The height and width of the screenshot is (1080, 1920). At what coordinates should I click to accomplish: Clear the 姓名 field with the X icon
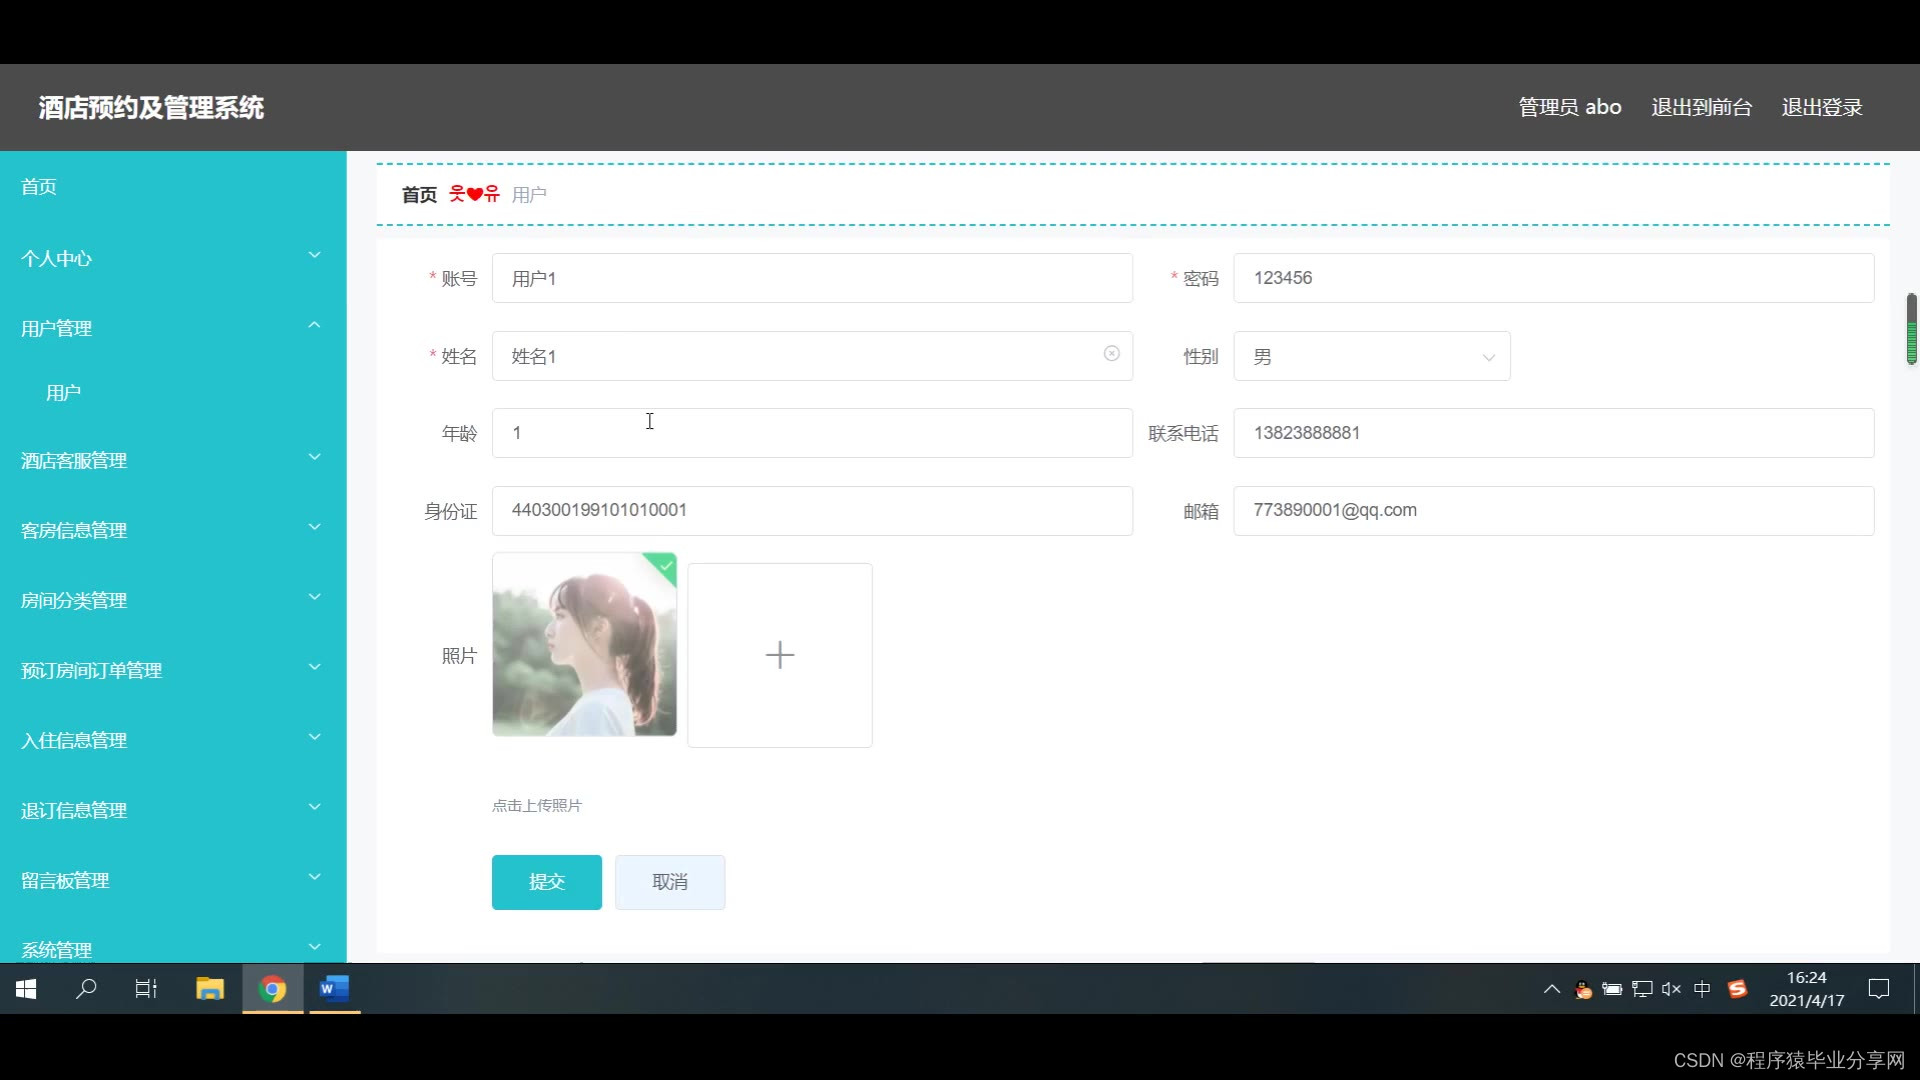pyautogui.click(x=1111, y=354)
